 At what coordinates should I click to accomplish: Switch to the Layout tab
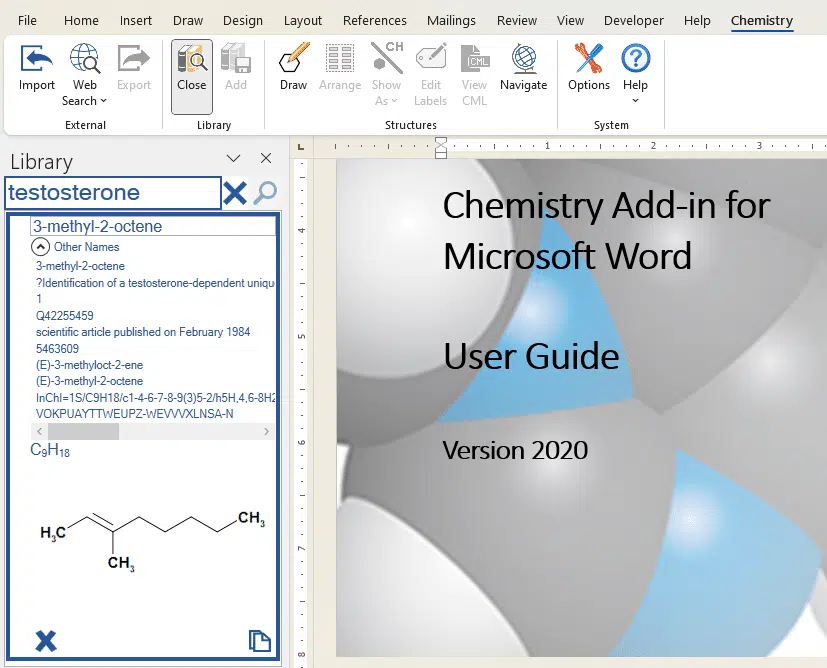303,21
